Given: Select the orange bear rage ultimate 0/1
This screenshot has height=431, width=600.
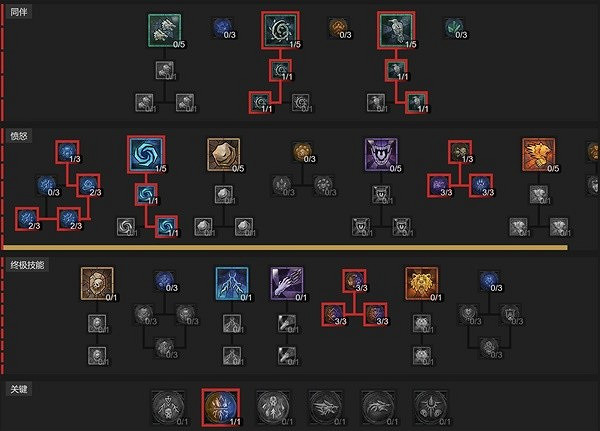Looking at the screenshot, I should [422, 284].
